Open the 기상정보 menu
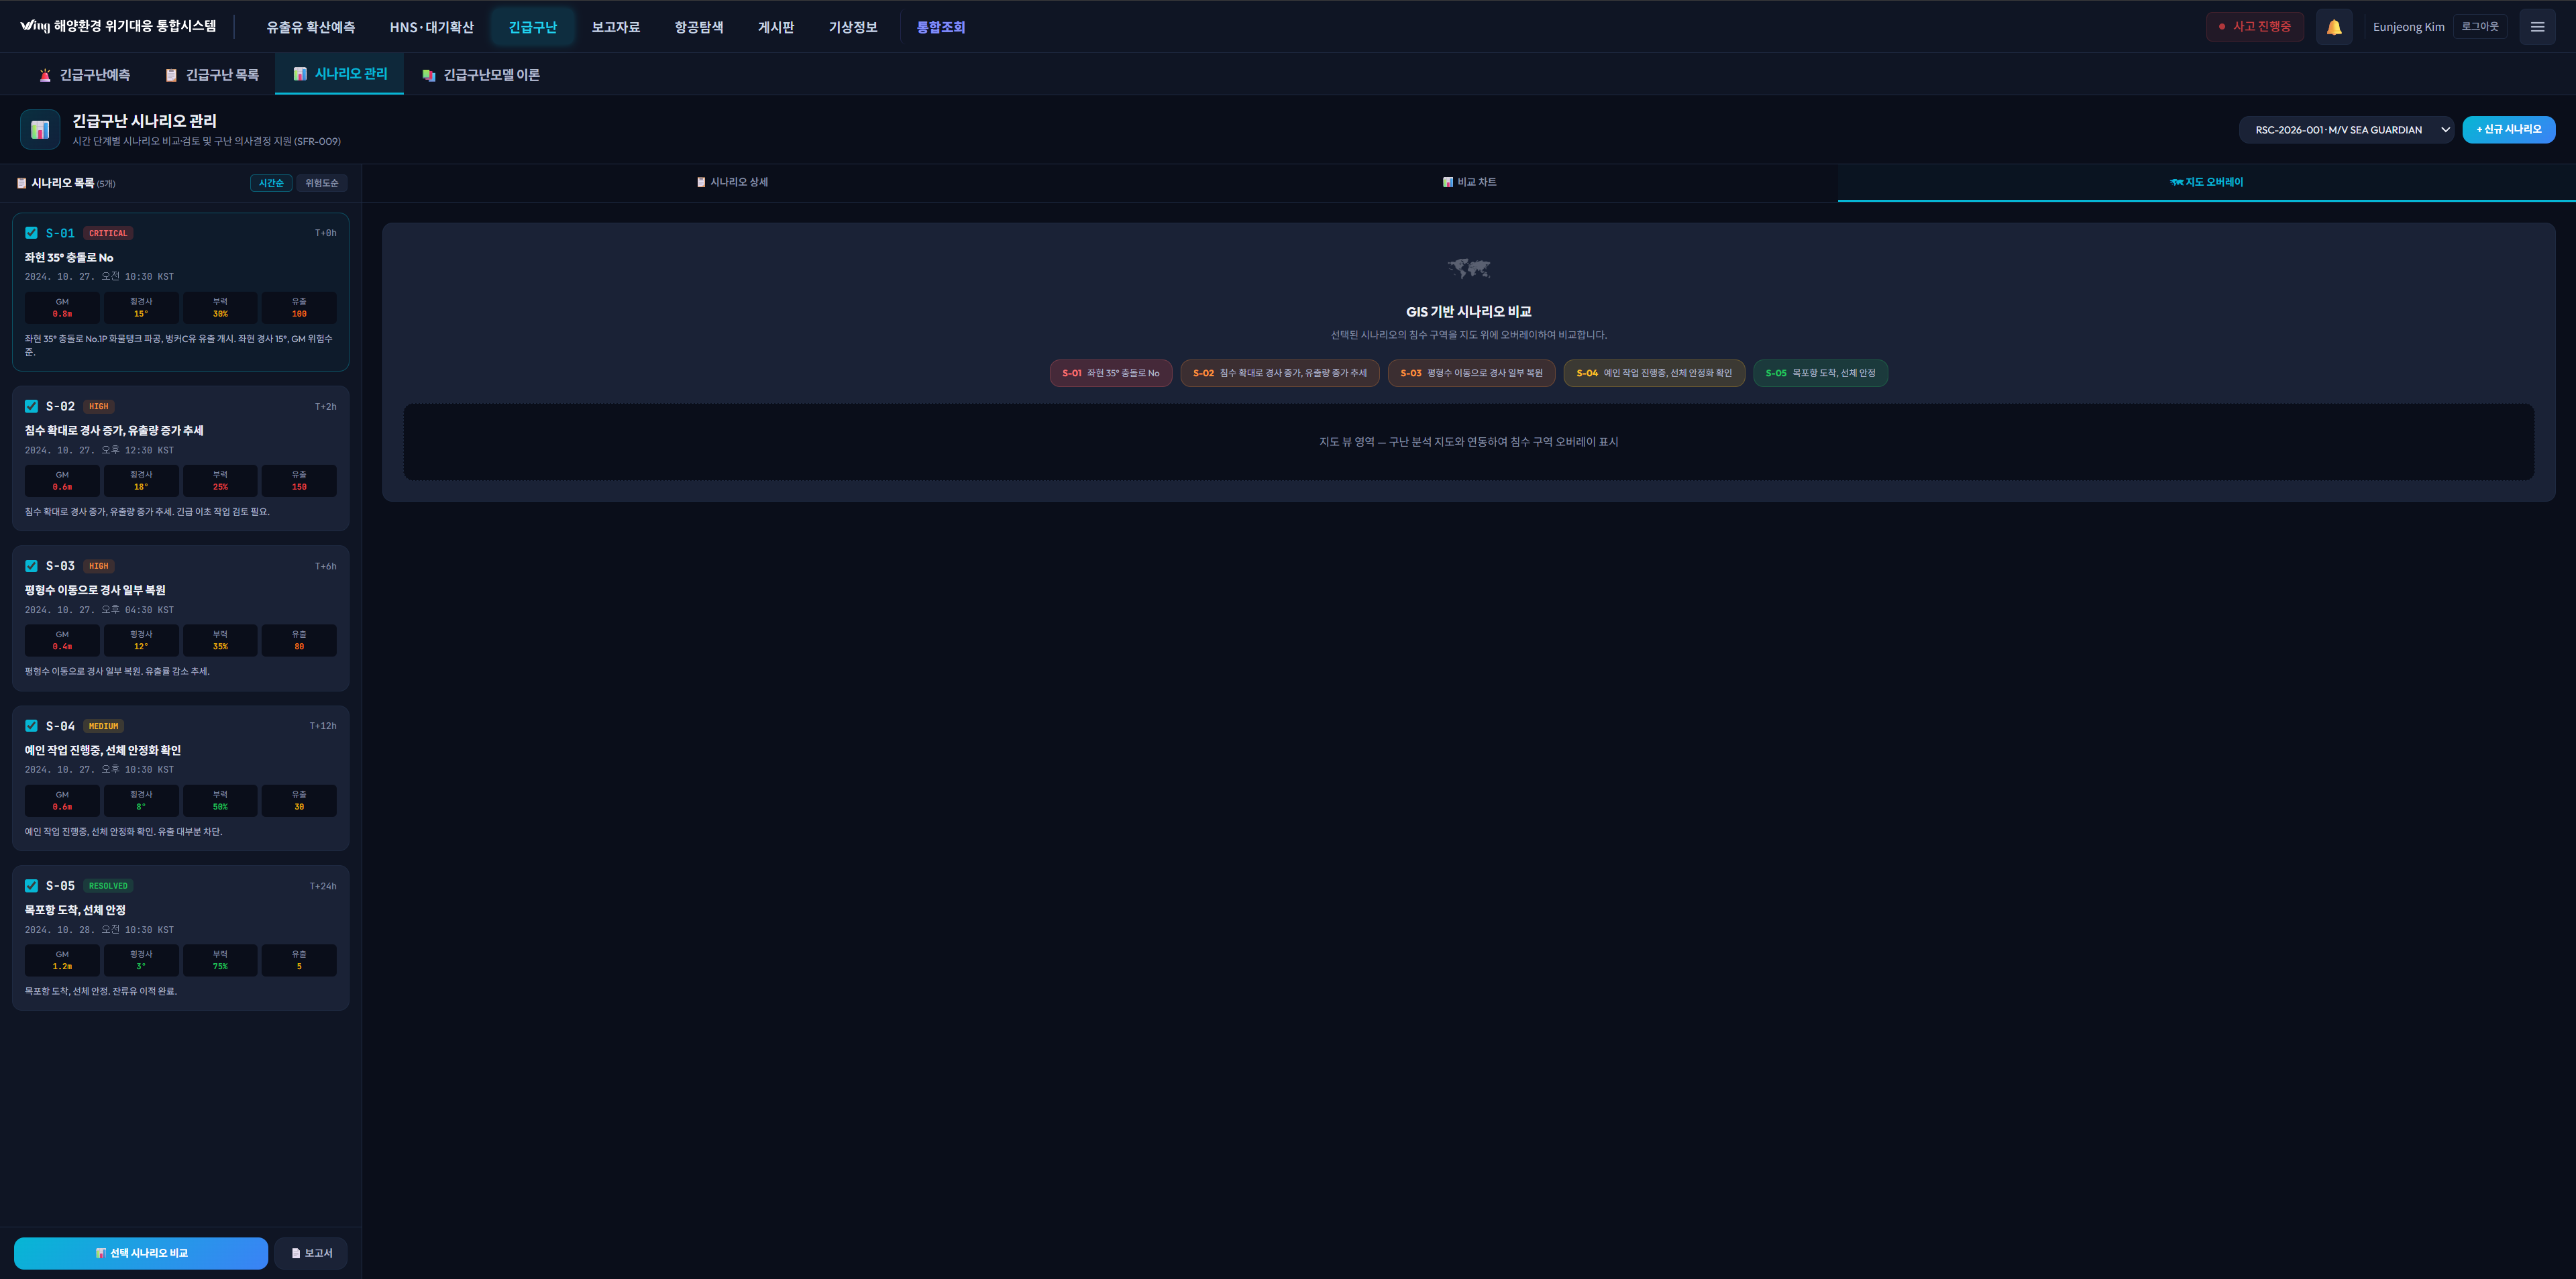 pyautogui.click(x=852, y=27)
